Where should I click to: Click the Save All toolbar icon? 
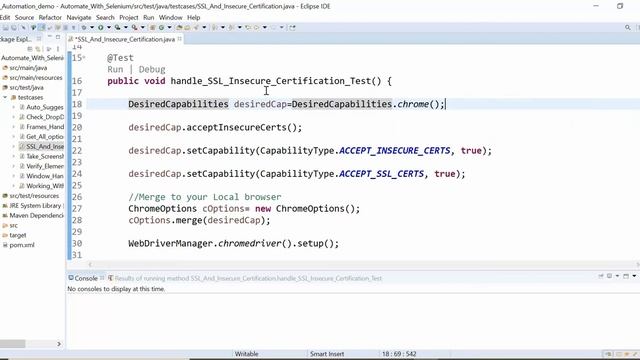14,27
